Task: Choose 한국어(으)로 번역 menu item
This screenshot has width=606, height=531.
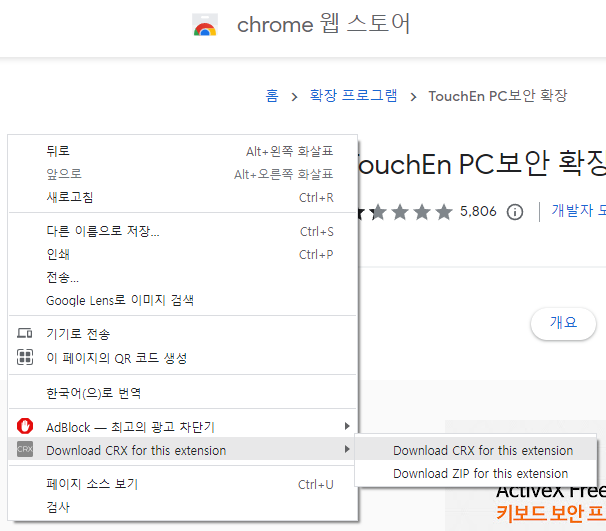Action: pyautogui.click(x=182, y=393)
